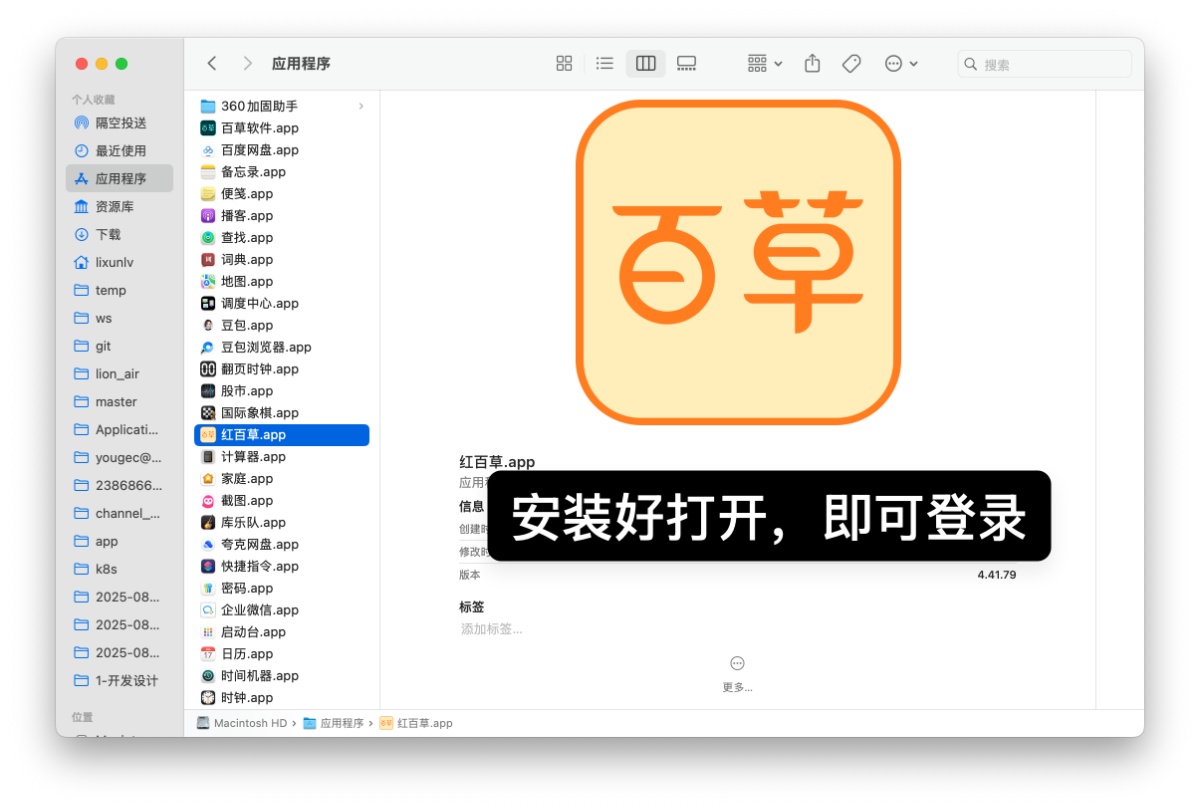Select 密码.app in the list
The height and width of the screenshot is (810, 1200).
click(282, 588)
